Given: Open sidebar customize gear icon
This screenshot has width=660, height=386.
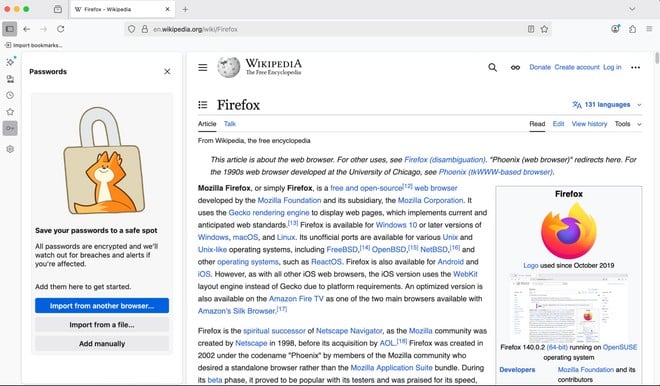Looking at the screenshot, I should pos(10,149).
